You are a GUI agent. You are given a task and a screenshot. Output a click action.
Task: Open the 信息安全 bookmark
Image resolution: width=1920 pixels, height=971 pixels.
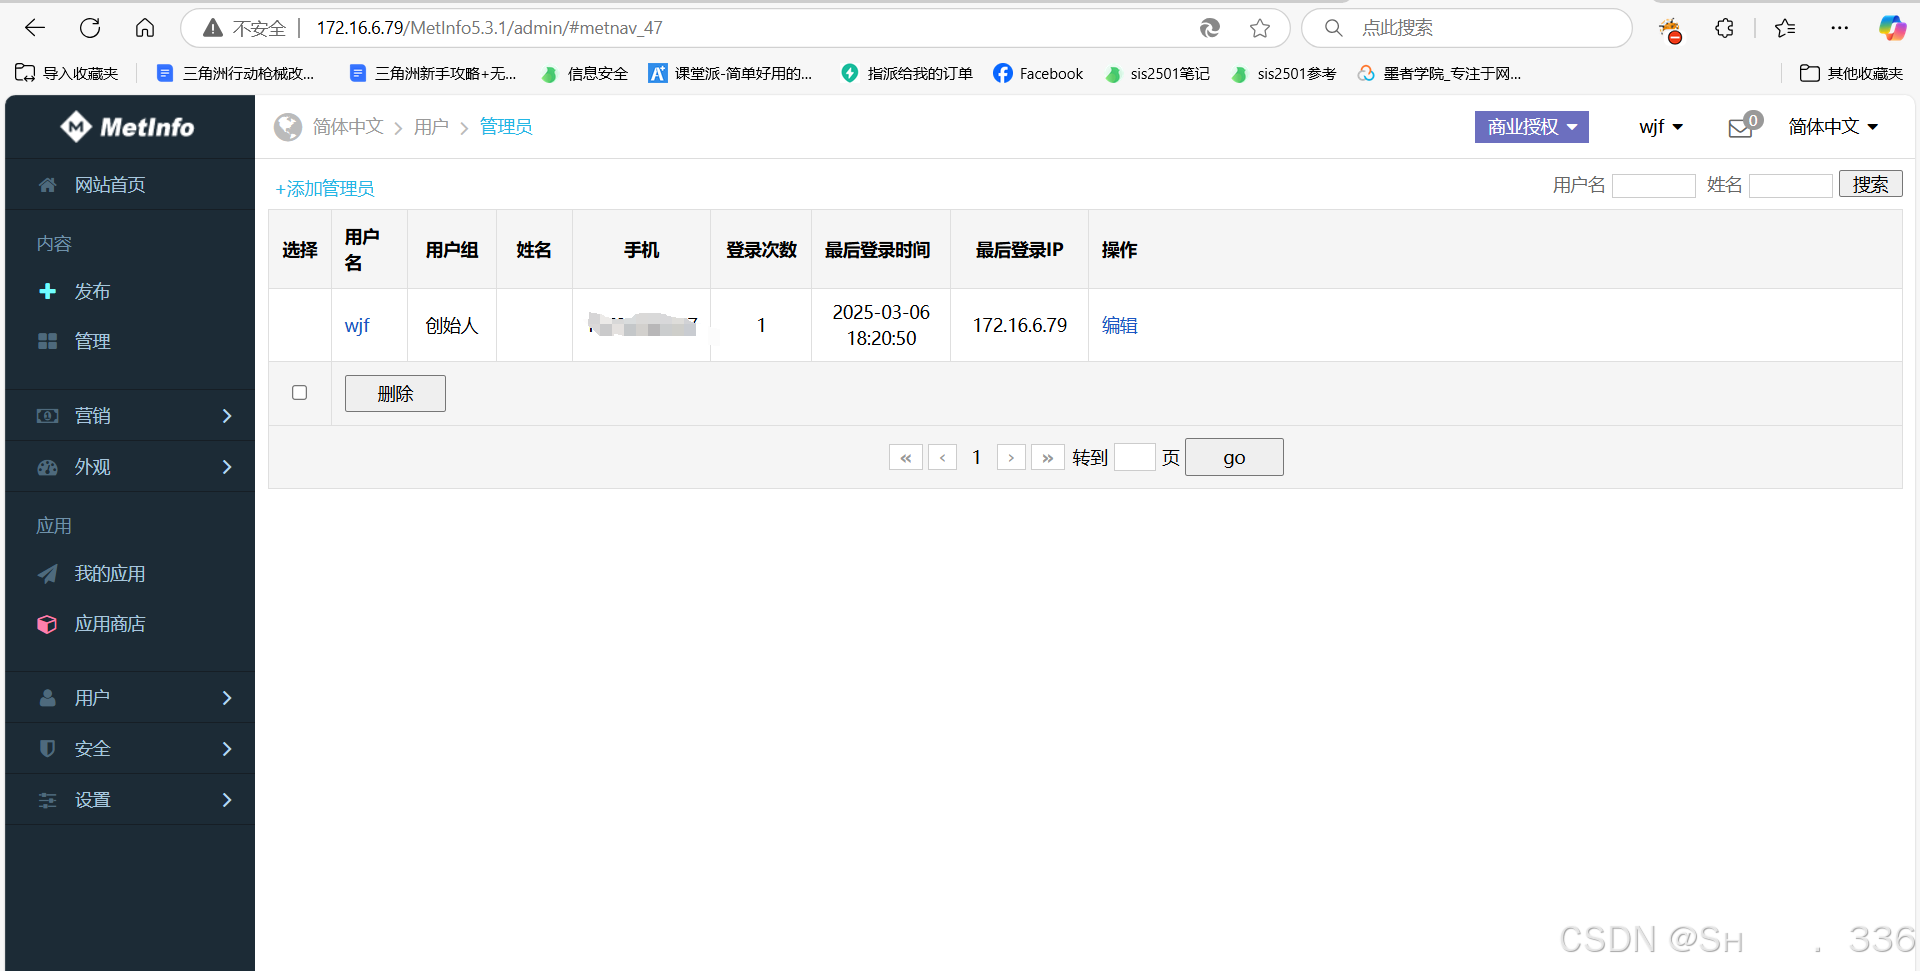[x=585, y=73]
